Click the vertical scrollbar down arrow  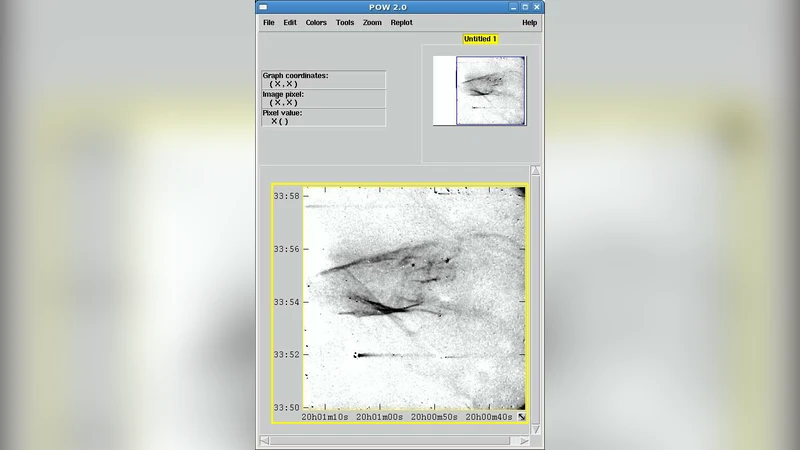536,429
